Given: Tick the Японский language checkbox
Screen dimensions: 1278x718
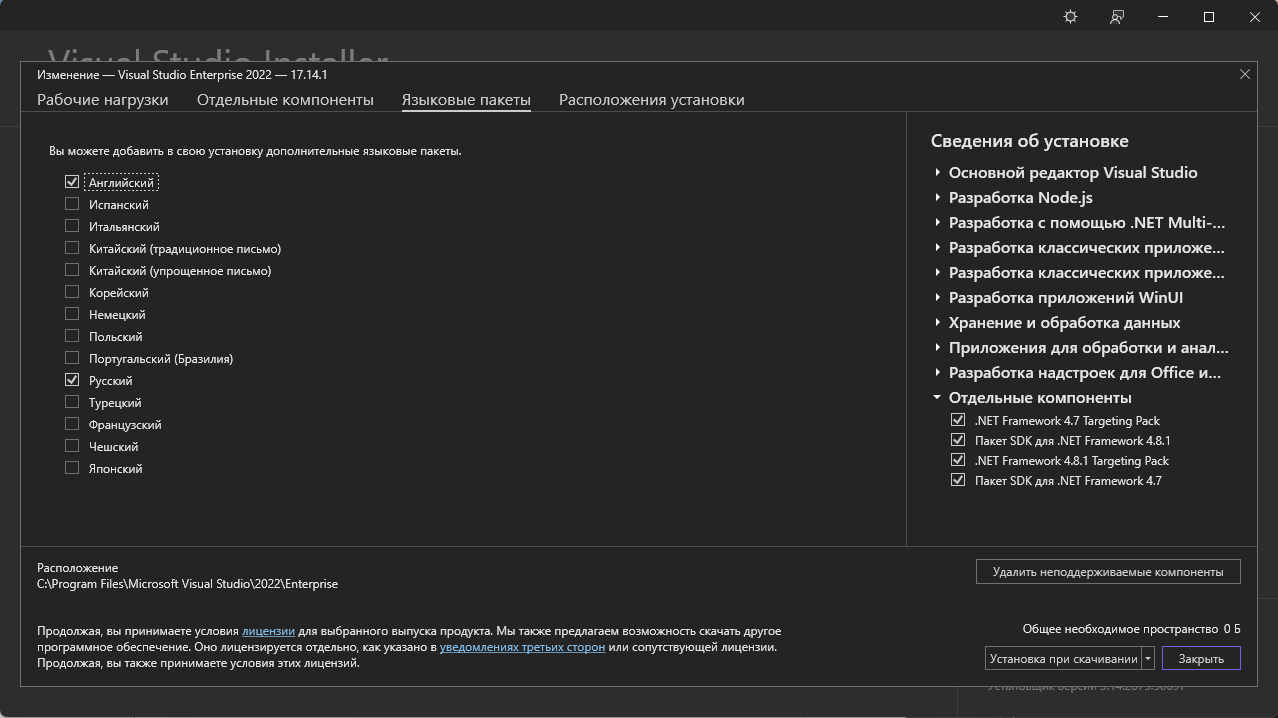Looking at the screenshot, I should [x=72, y=468].
